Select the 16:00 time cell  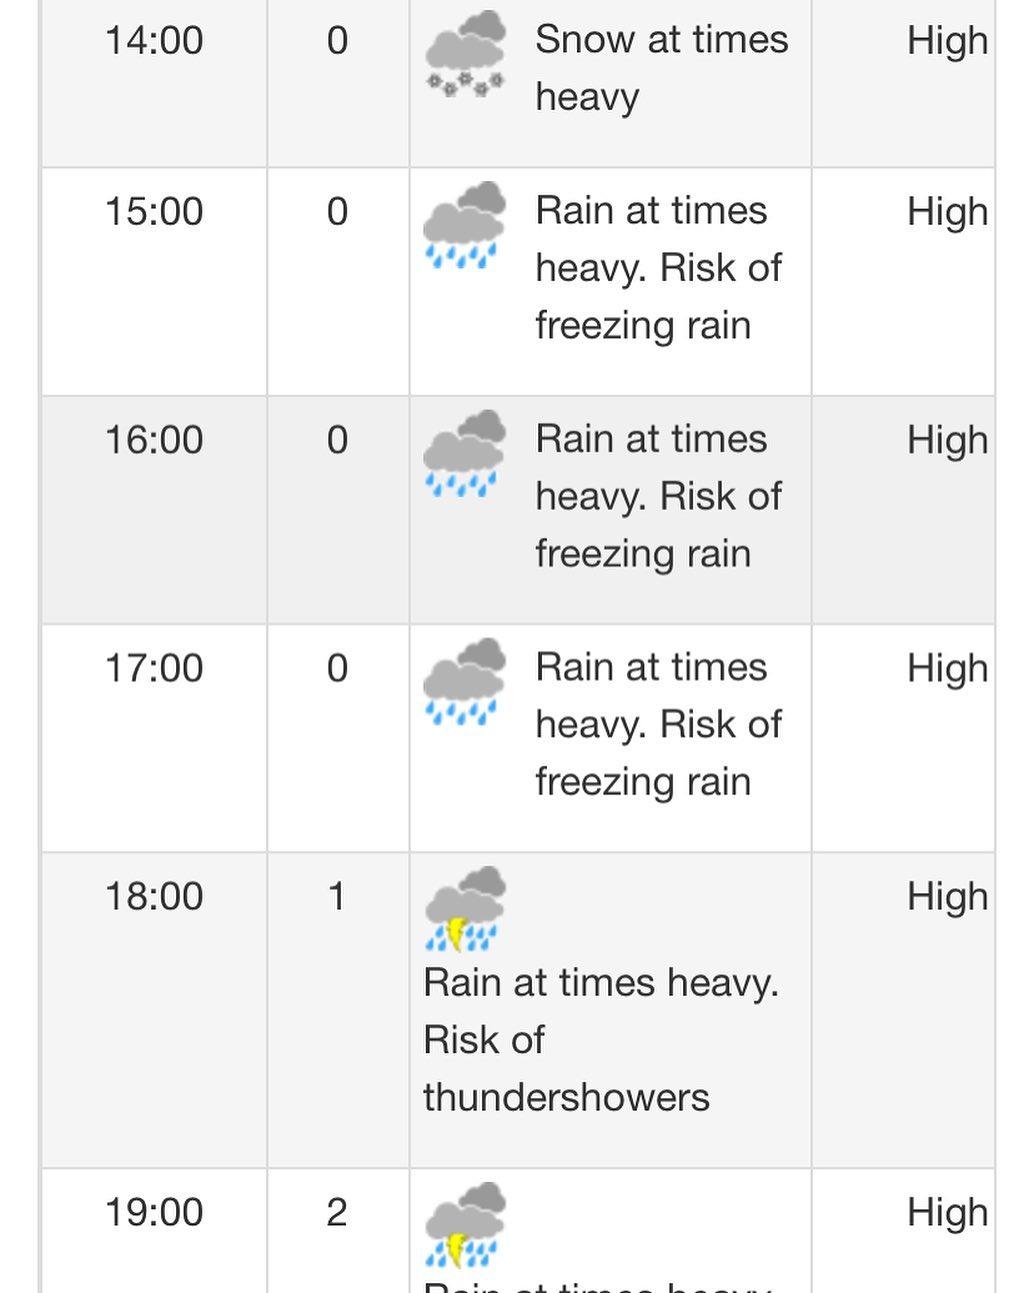point(154,440)
